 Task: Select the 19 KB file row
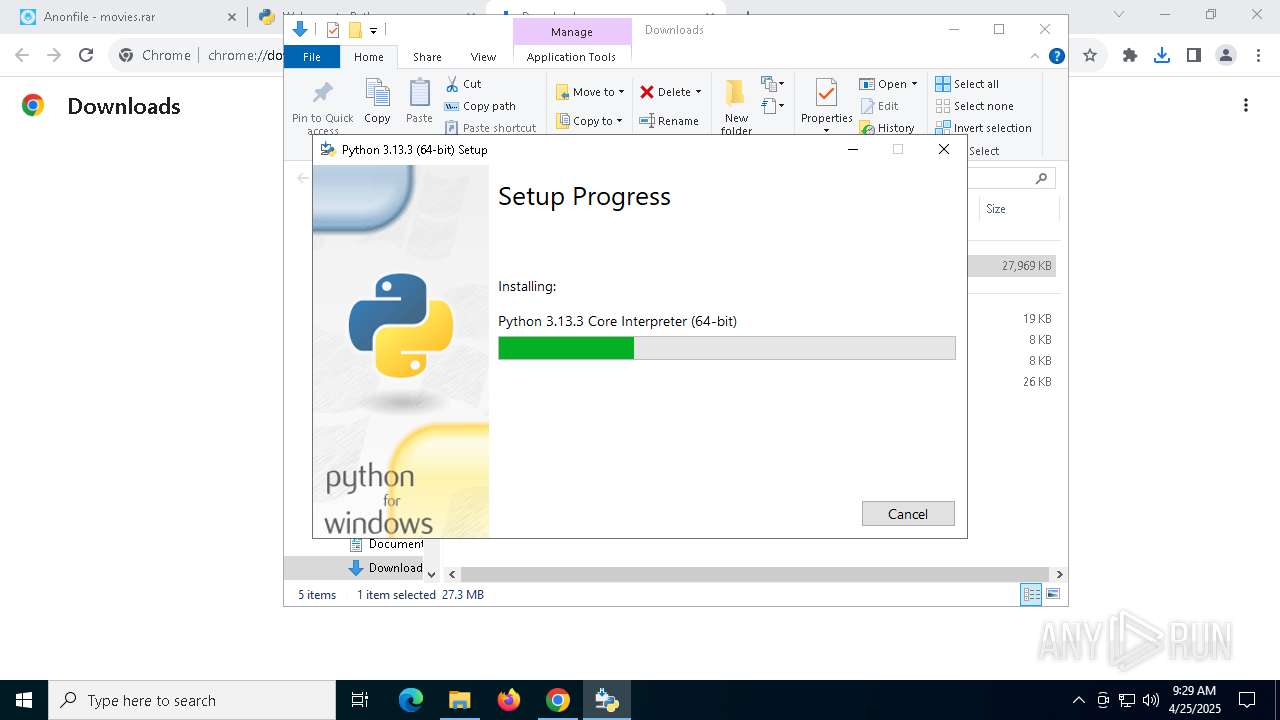[x=1012, y=319]
